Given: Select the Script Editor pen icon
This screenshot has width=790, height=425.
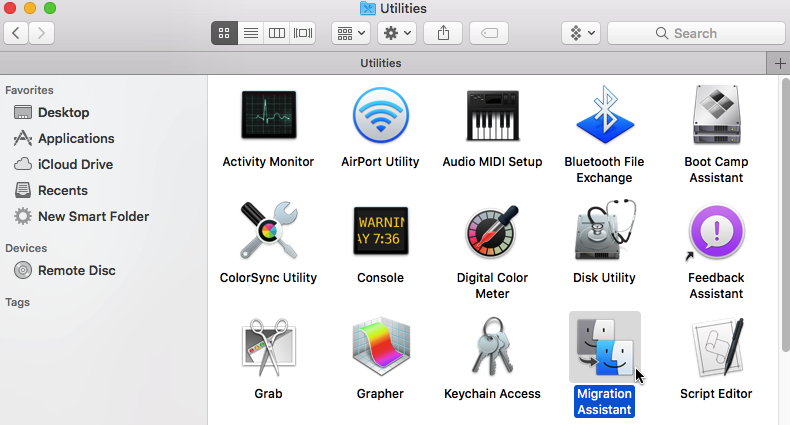Looking at the screenshot, I should click(716, 346).
